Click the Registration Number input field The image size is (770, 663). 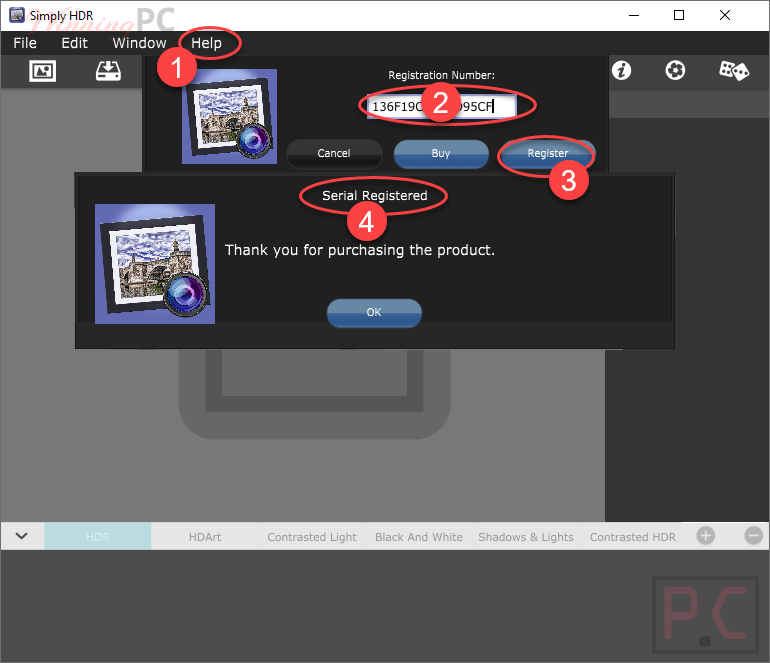click(x=441, y=106)
